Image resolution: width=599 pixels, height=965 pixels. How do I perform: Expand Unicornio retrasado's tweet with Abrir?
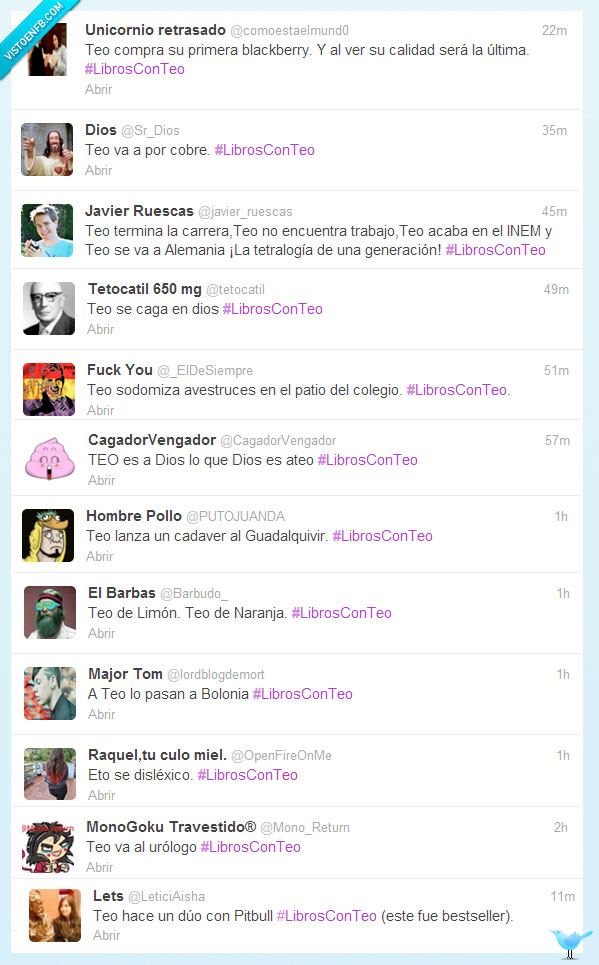click(x=98, y=89)
